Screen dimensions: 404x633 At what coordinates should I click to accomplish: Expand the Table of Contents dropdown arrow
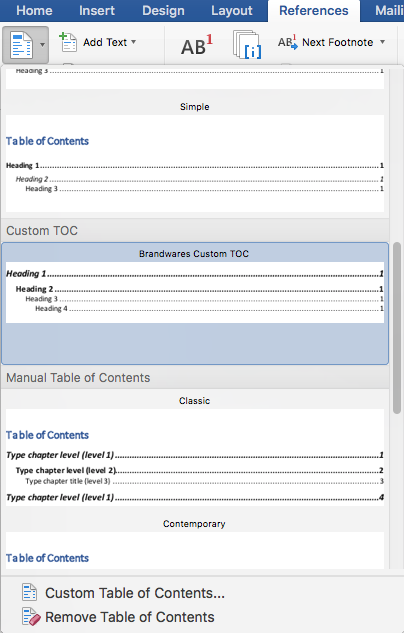[x=42, y=45]
